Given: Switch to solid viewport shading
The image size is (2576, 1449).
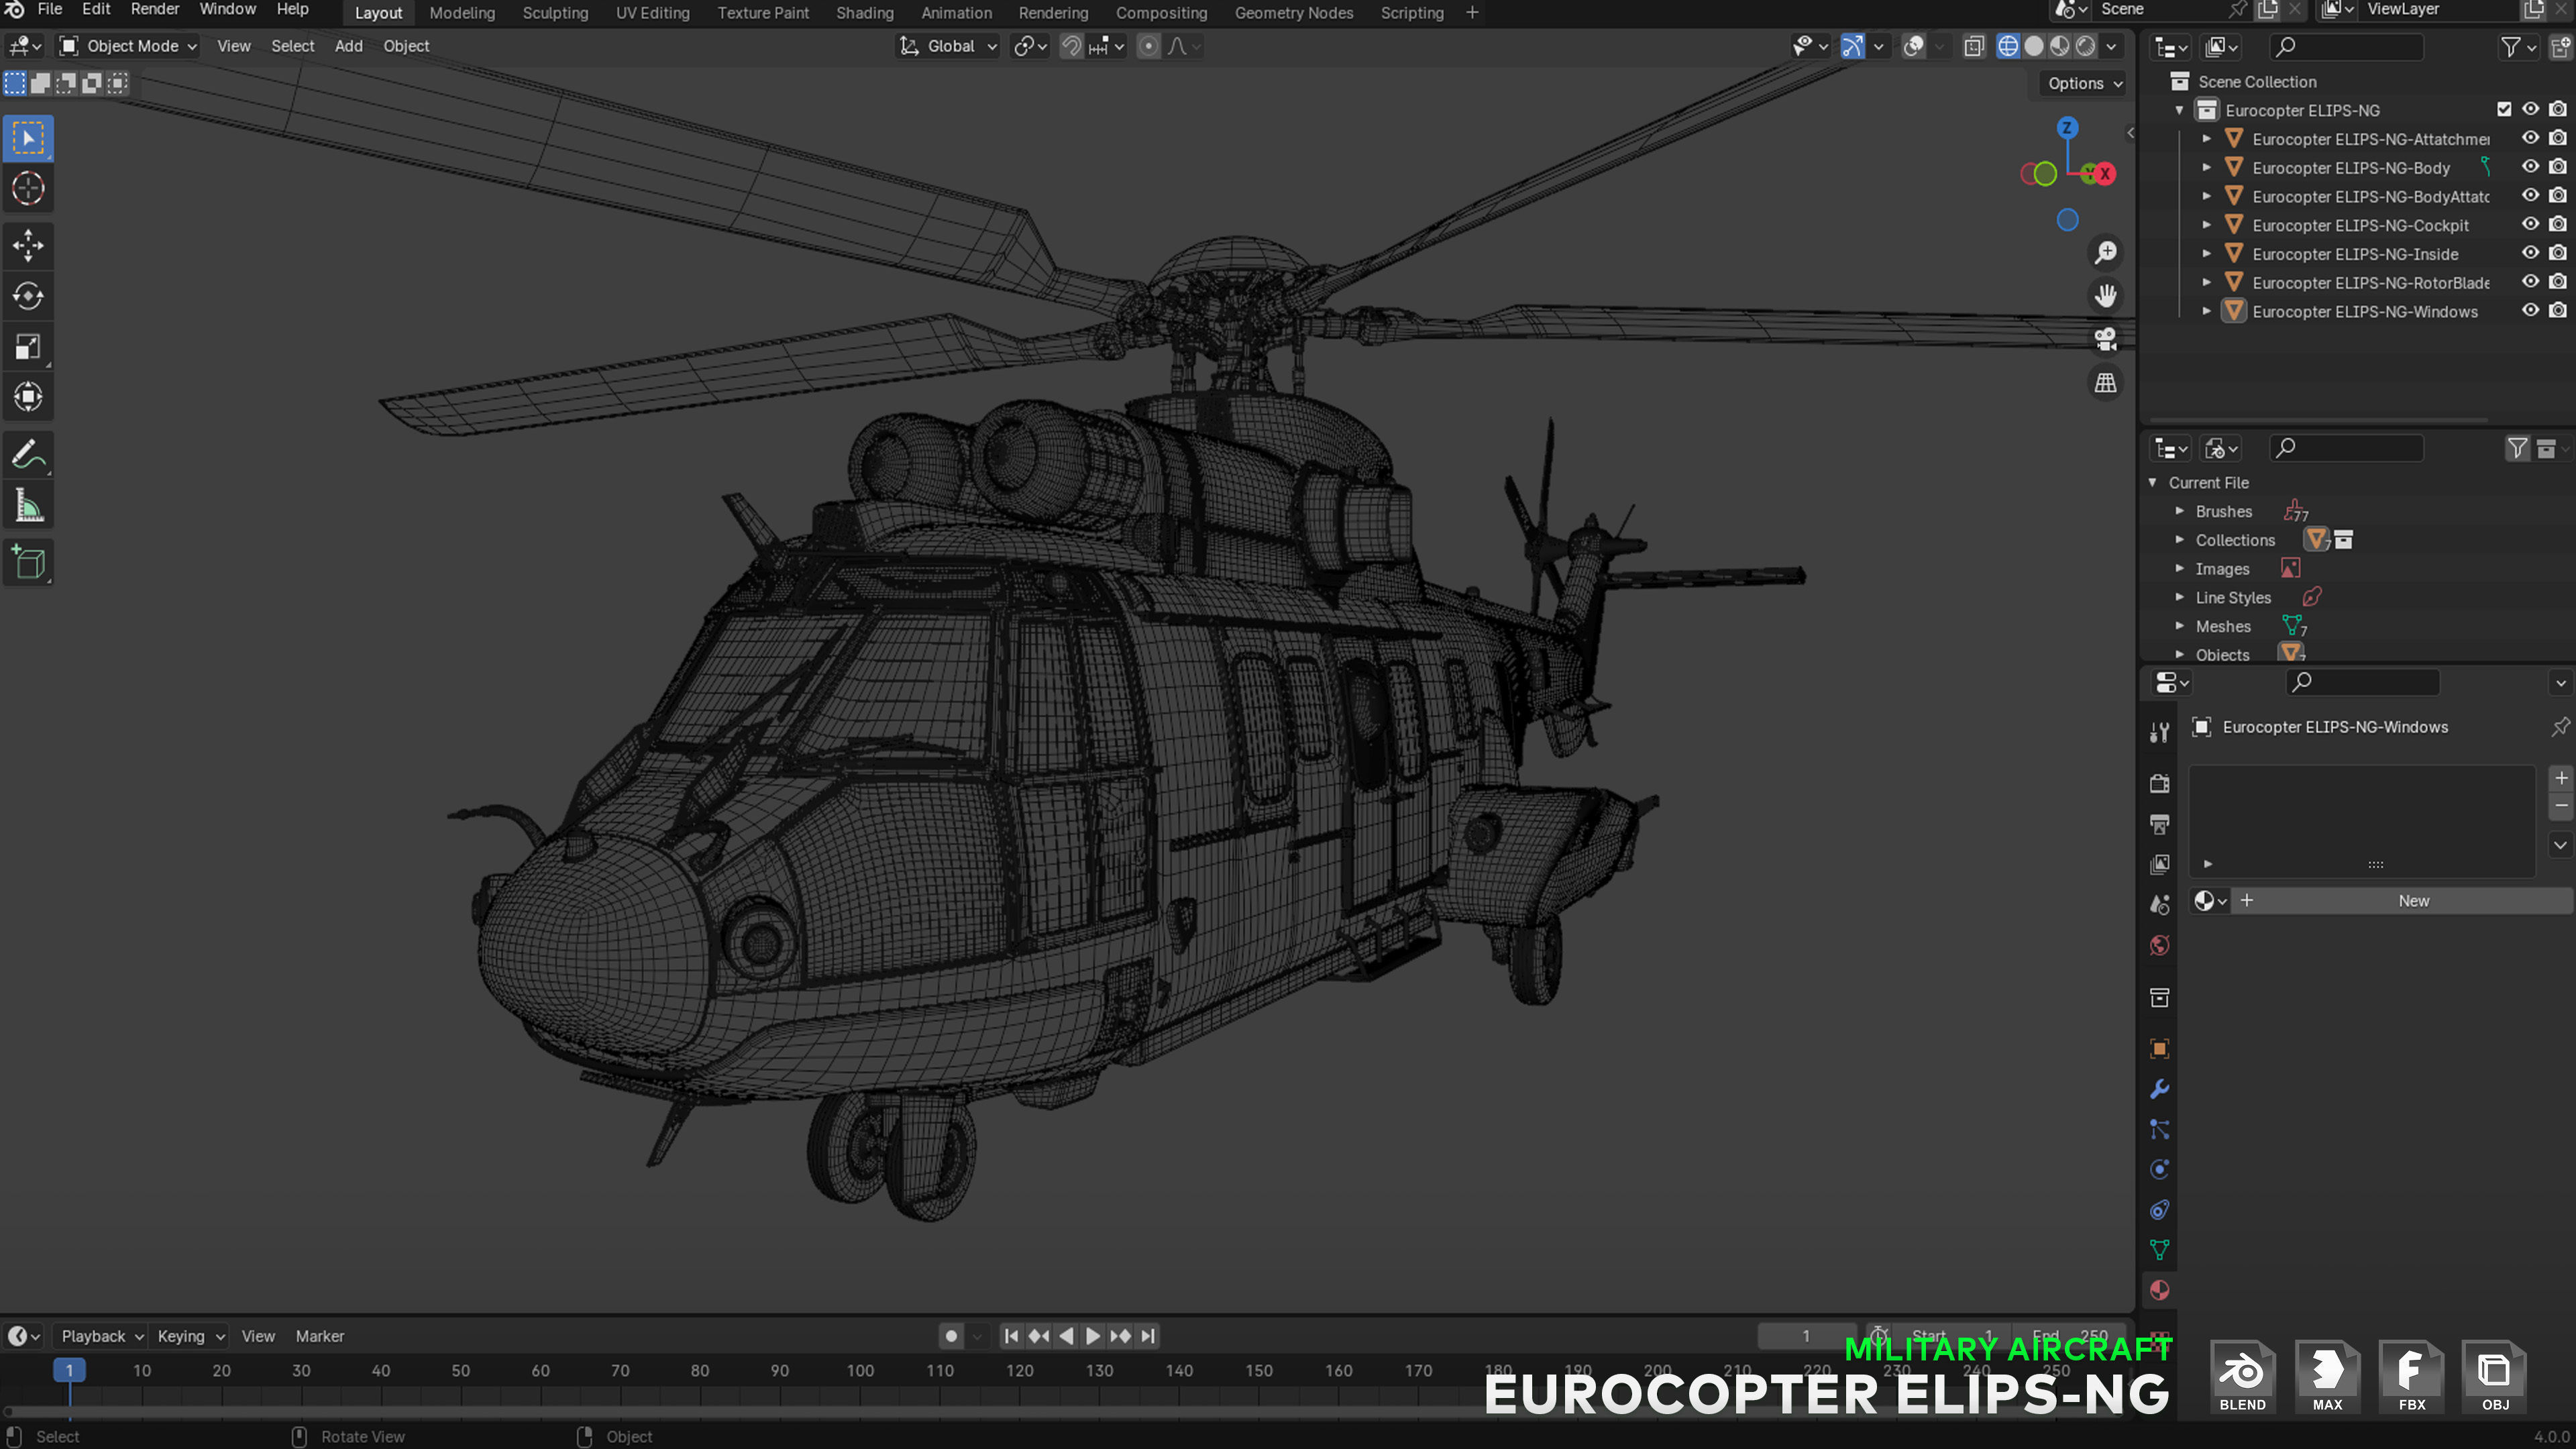Looking at the screenshot, I should pos(2034,46).
